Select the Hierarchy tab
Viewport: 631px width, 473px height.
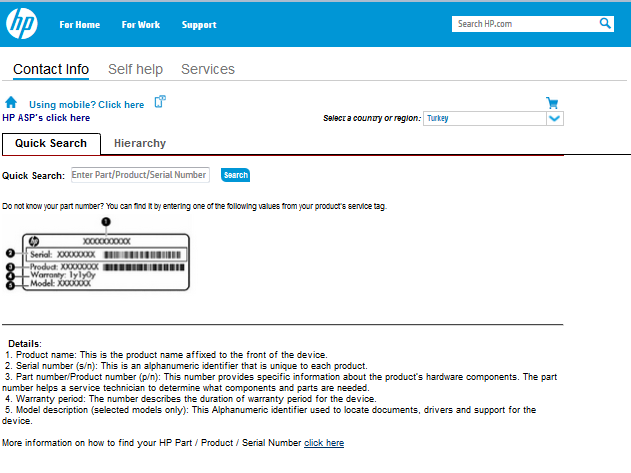(x=140, y=144)
